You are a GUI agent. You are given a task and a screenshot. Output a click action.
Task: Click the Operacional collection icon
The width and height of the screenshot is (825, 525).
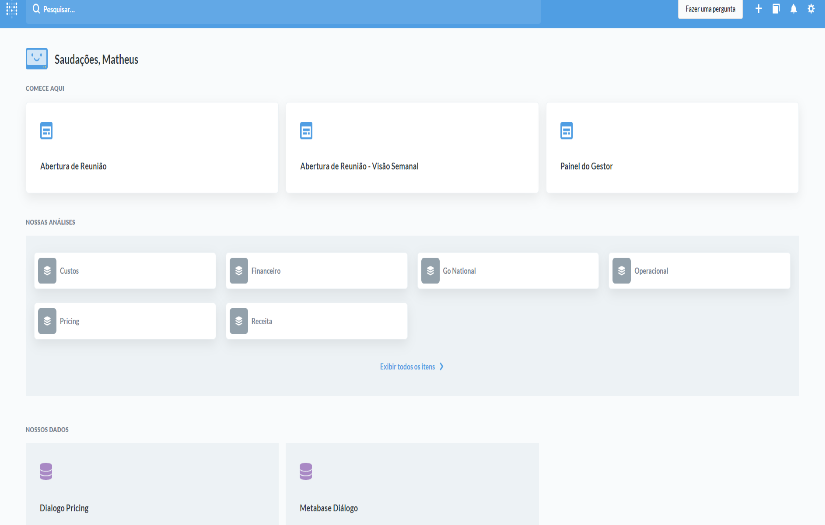pyautogui.click(x=621, y=271)
